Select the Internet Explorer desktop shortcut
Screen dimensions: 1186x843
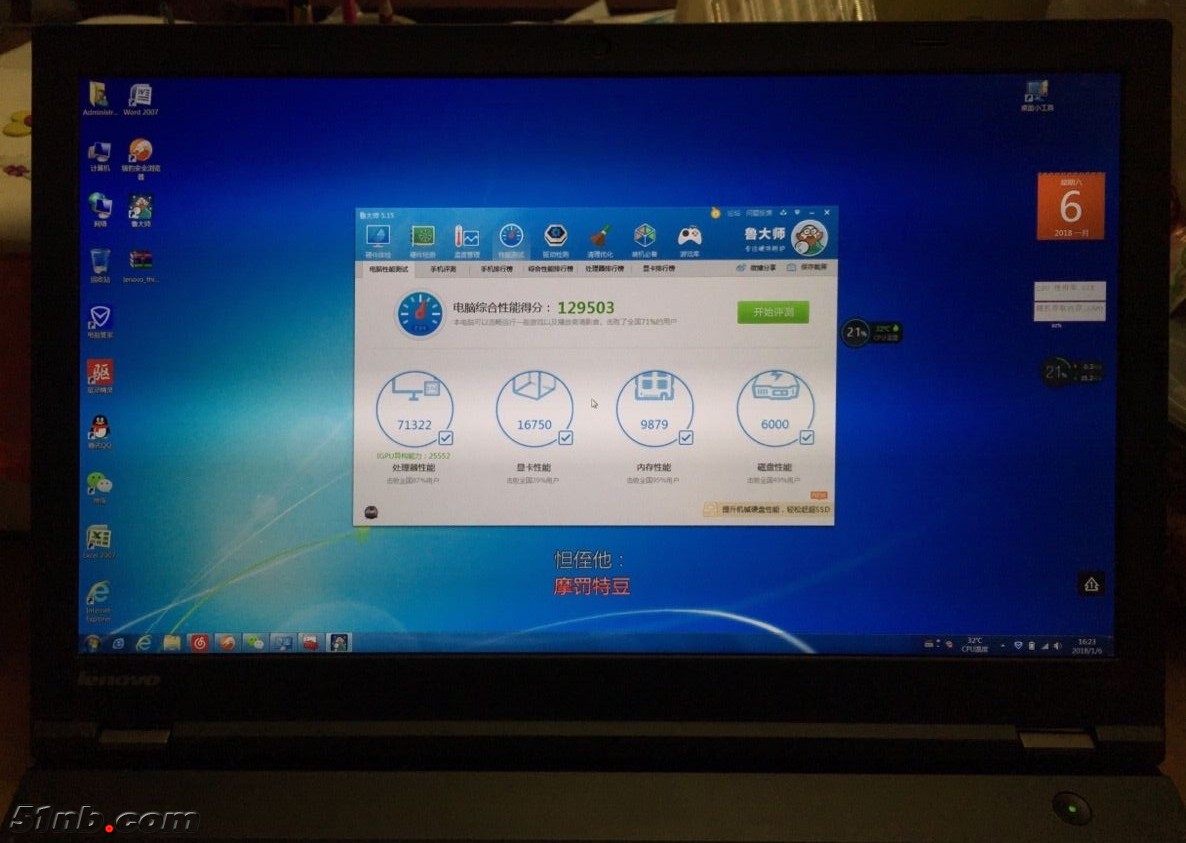(x=99, y=601)
